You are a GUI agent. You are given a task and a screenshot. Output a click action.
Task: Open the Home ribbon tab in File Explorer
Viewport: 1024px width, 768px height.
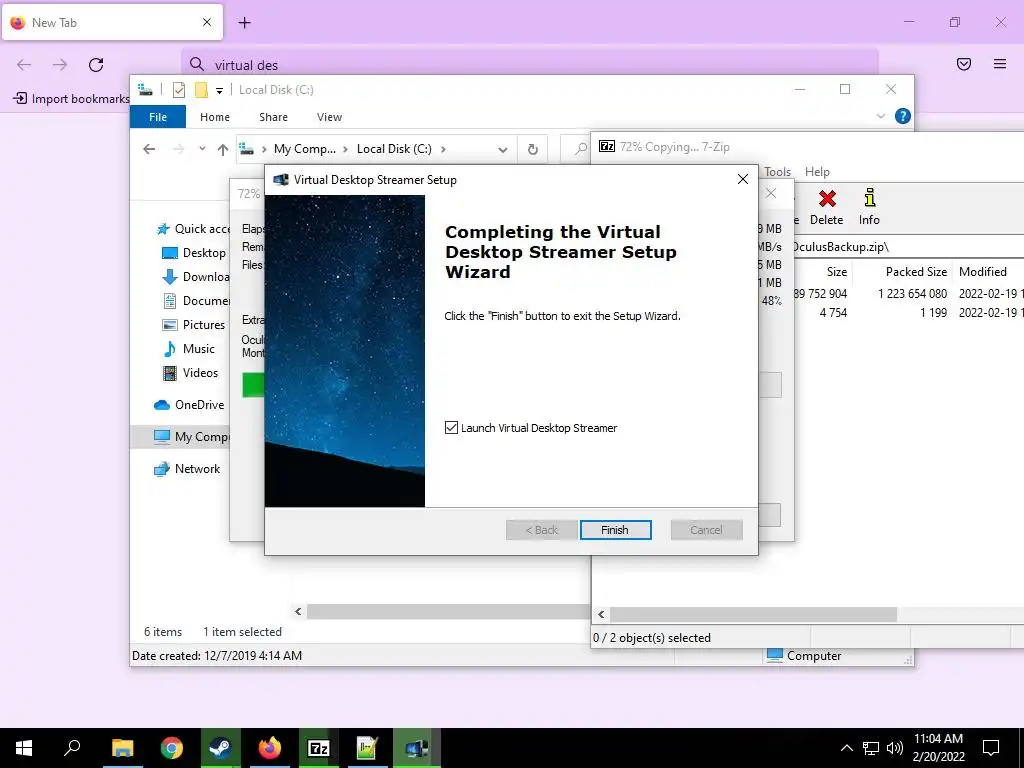(215, 117)
